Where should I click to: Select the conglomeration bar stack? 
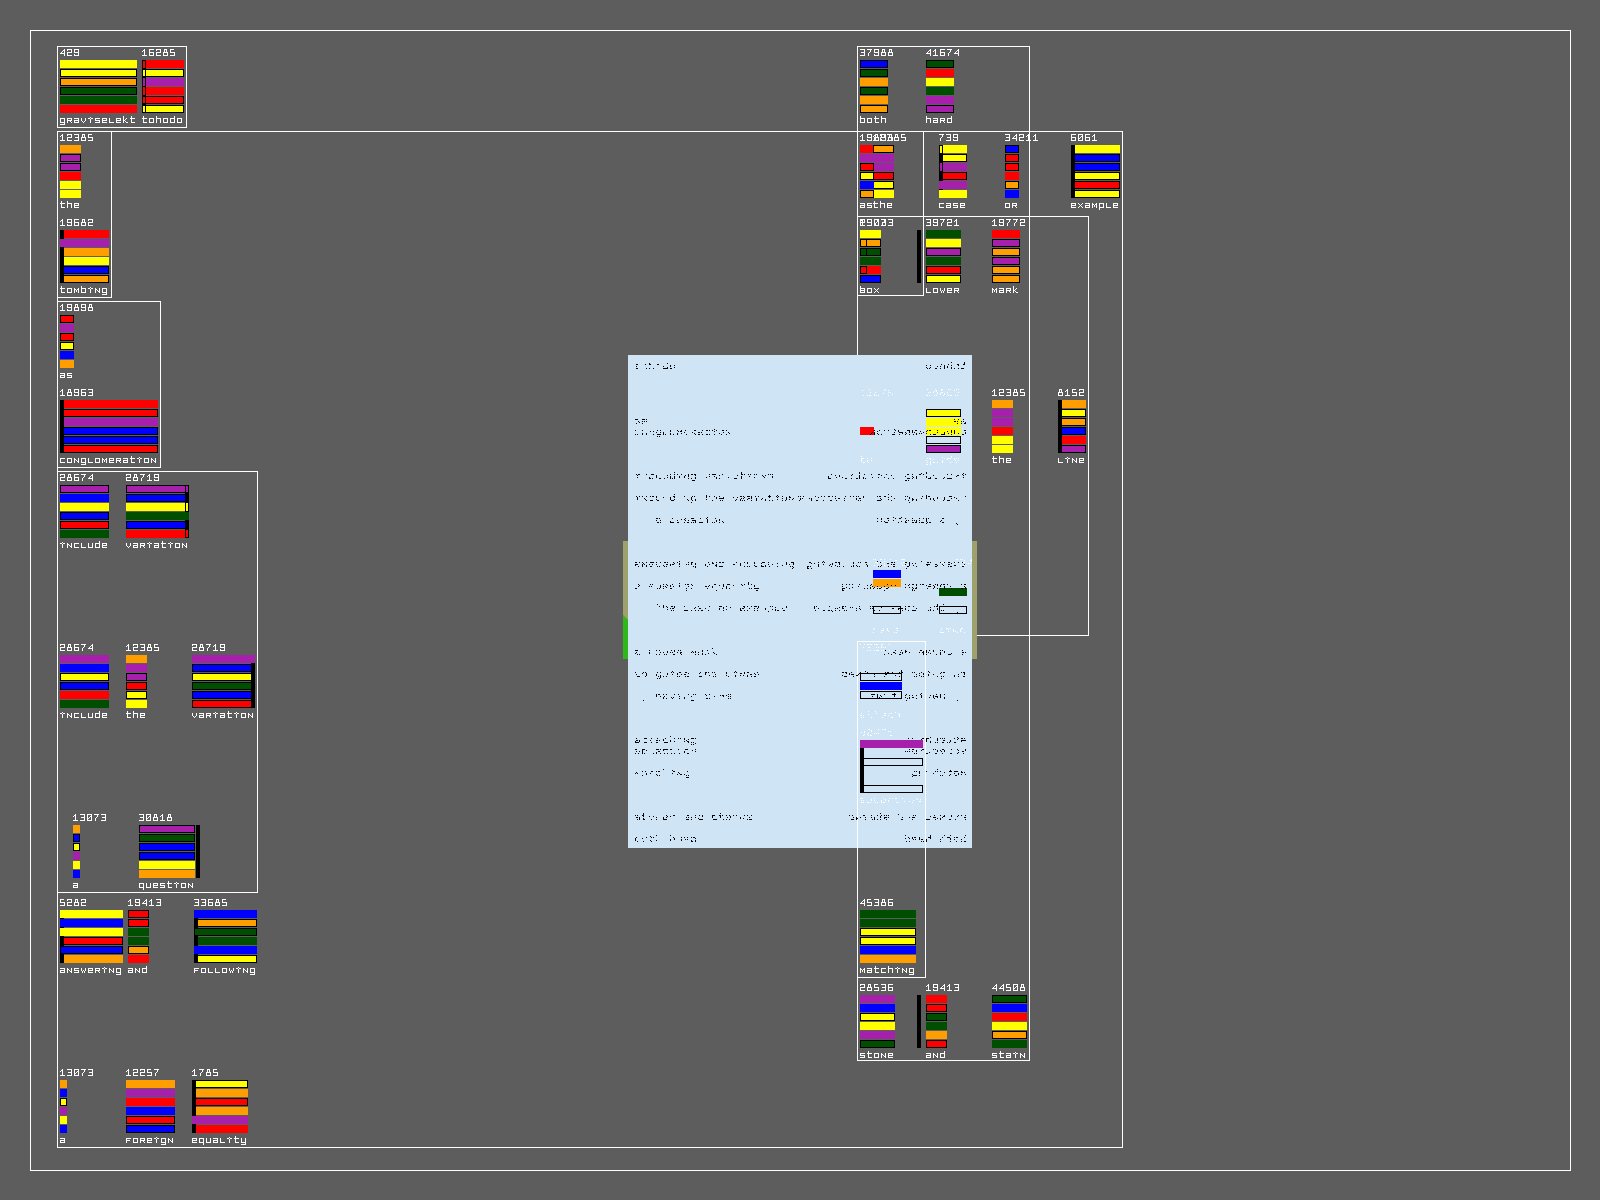(109, 426)
